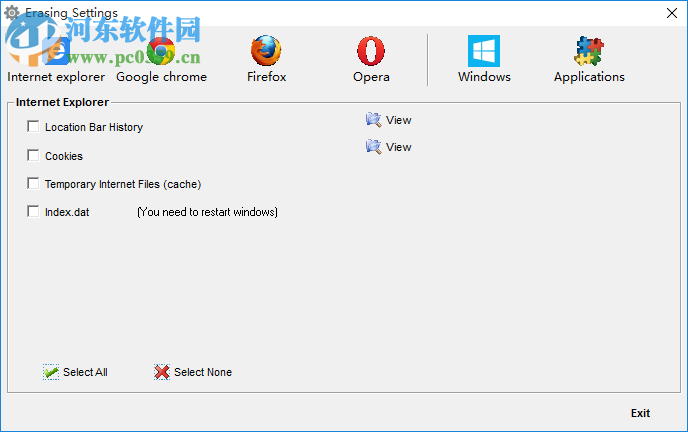Enable Location Bar History checkbox
Image resolution: width=688 pixels, height=432 pixels.
coord(33,126)
